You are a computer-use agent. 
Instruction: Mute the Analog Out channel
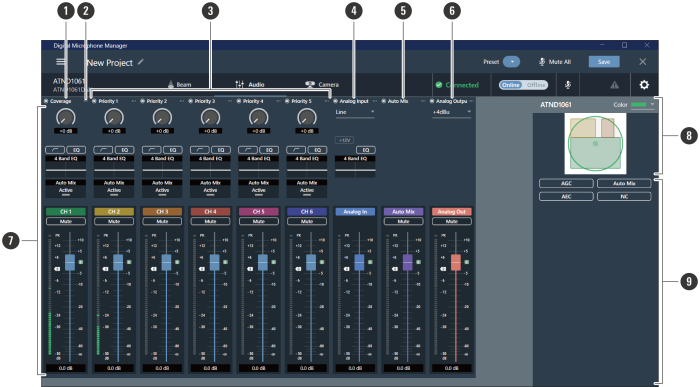pyautogui.click(x=451, y=221)
